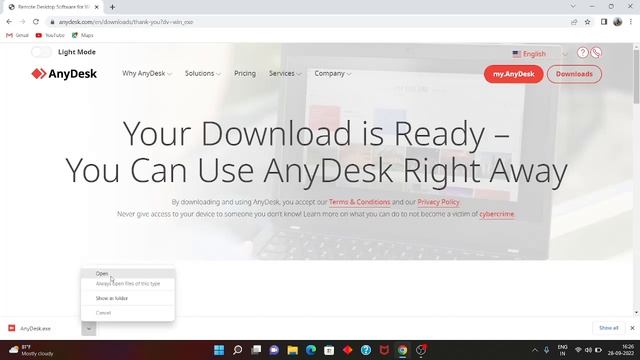Open Google Chrome from taskbar
This screenshot has width=640, height=360.
[x=402, y=350]
